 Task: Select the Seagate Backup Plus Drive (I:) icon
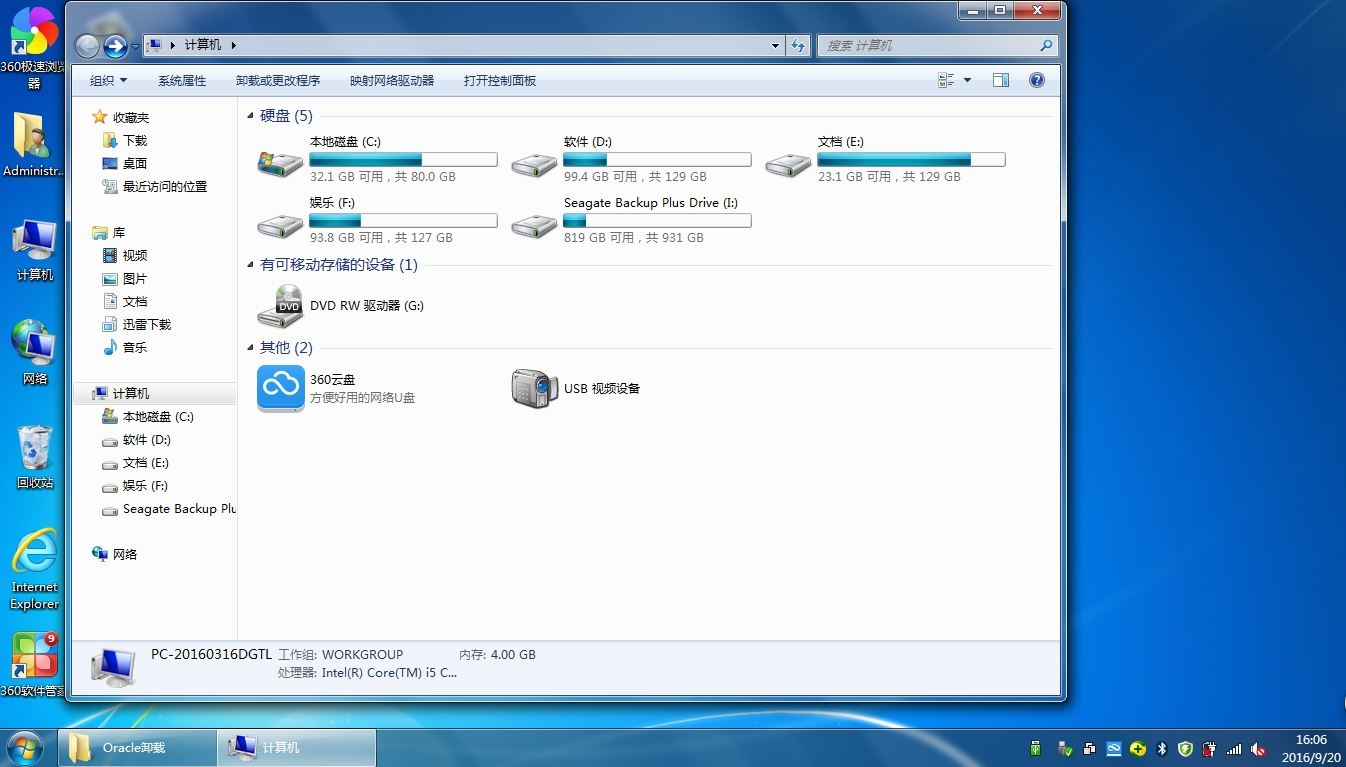pyautogui.click(x=534, y=225)
